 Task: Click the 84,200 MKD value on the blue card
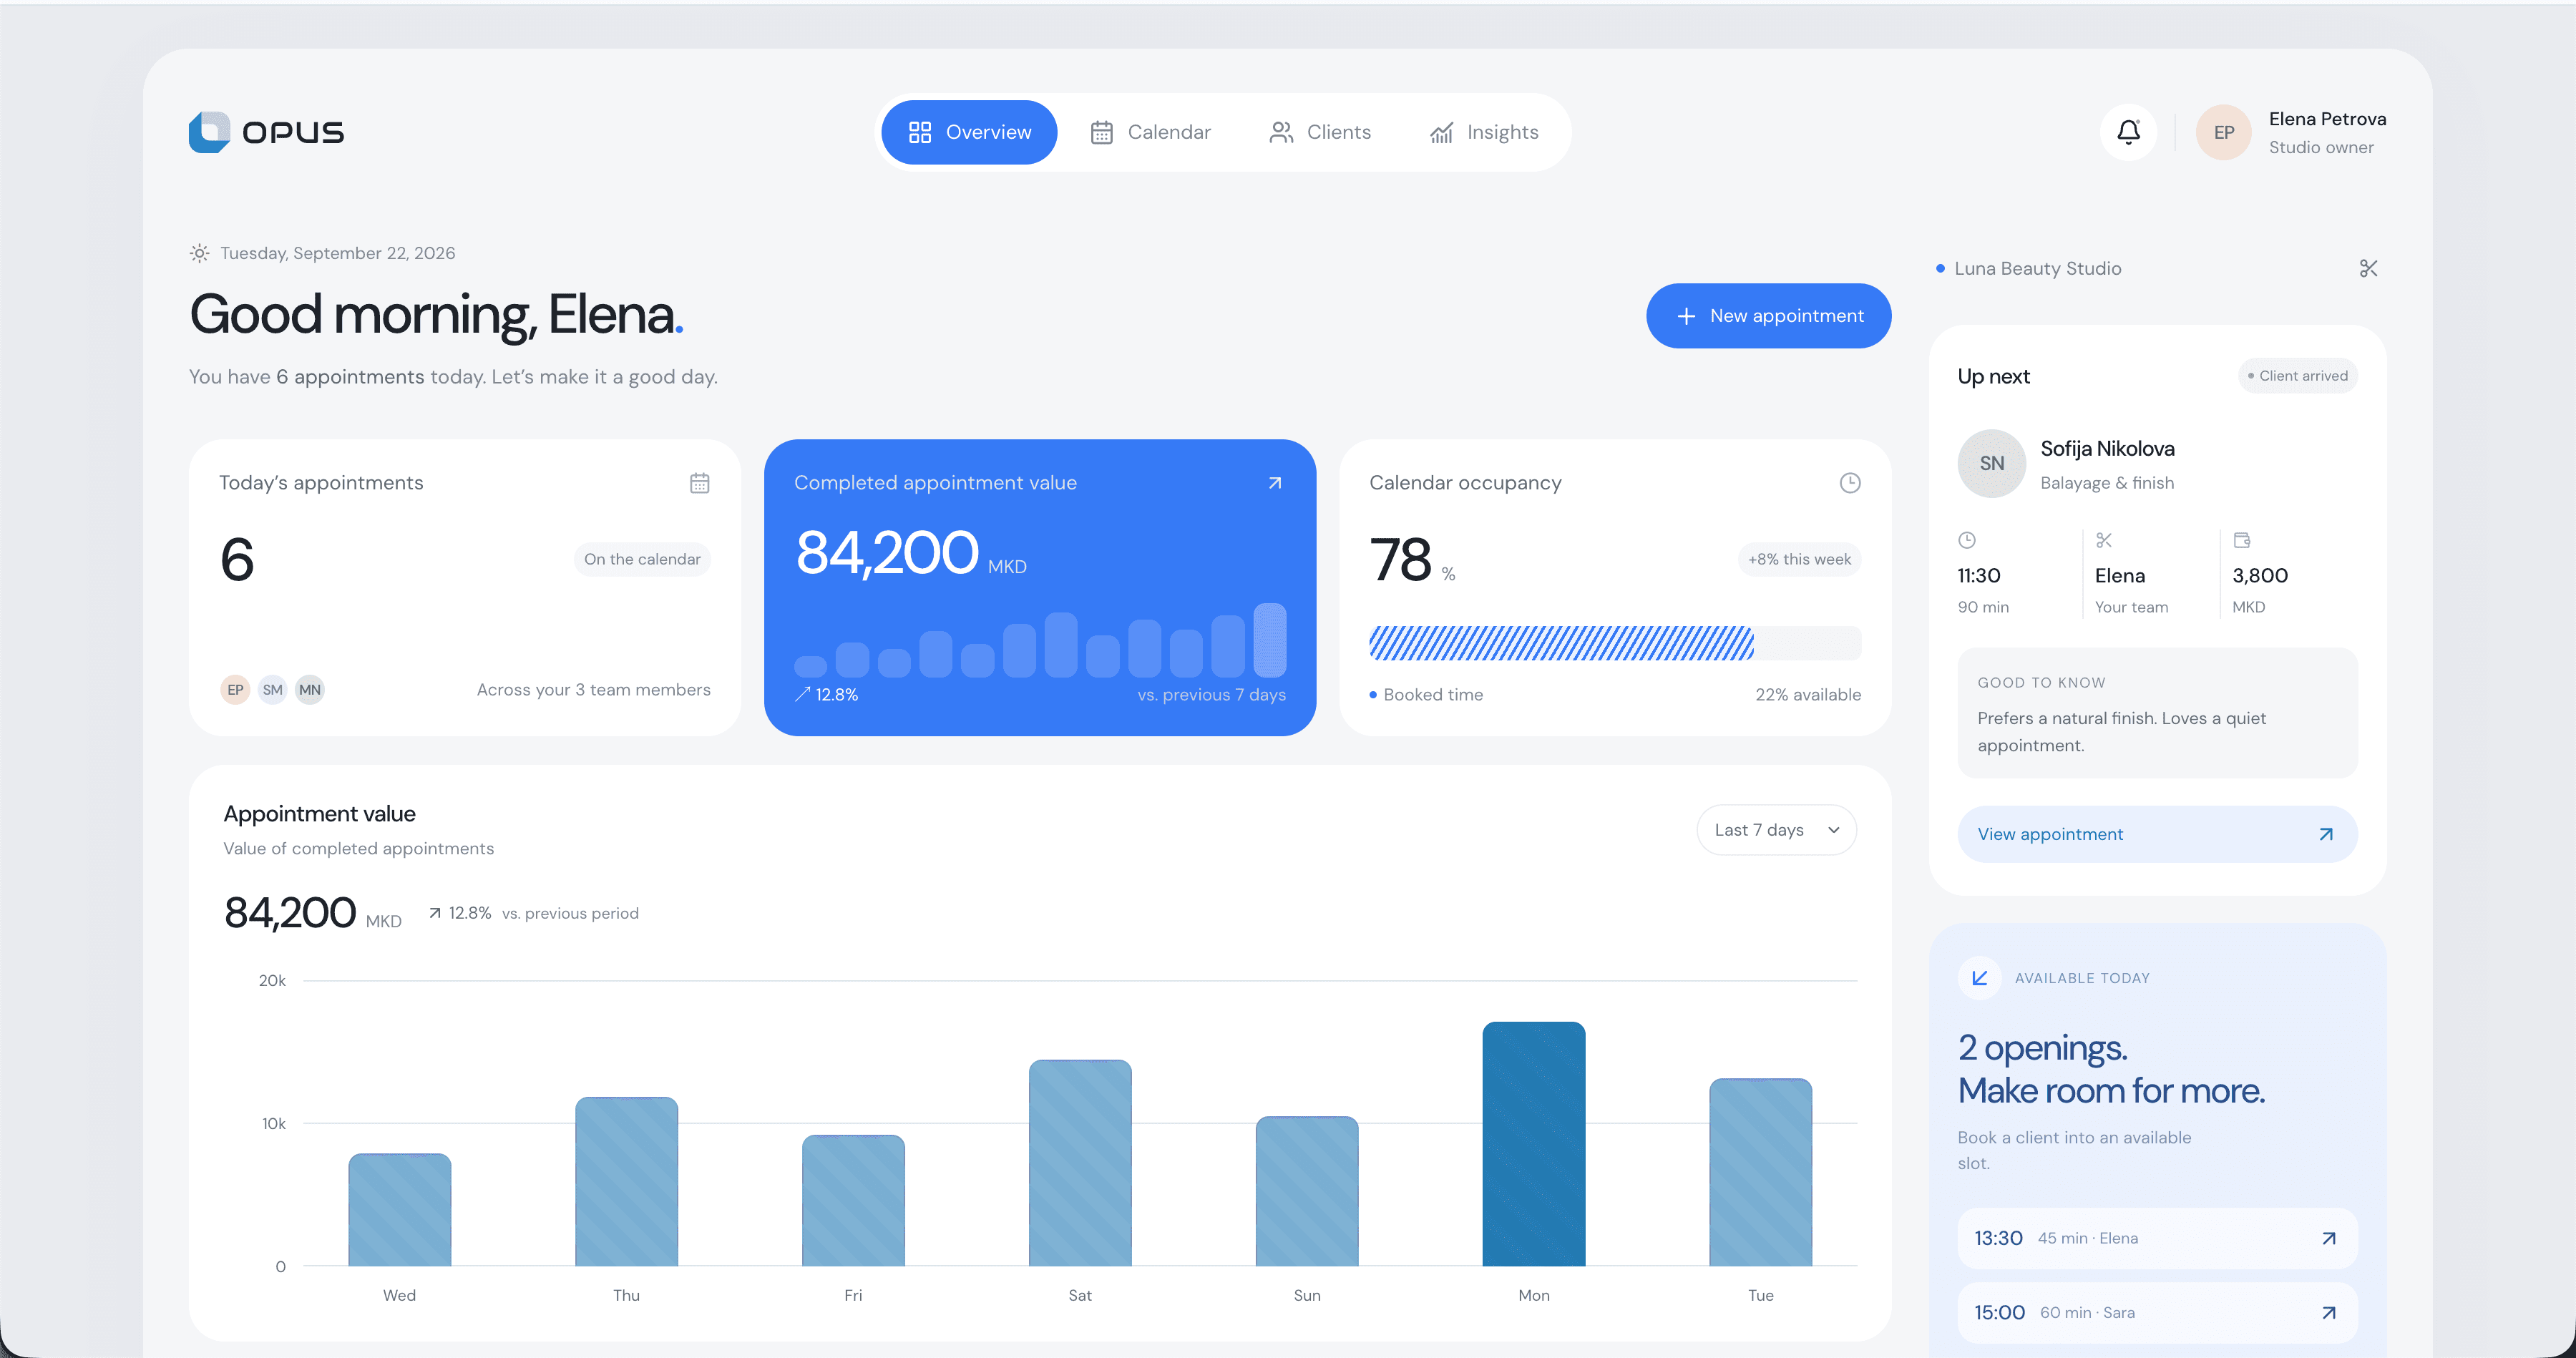point(911,553)
